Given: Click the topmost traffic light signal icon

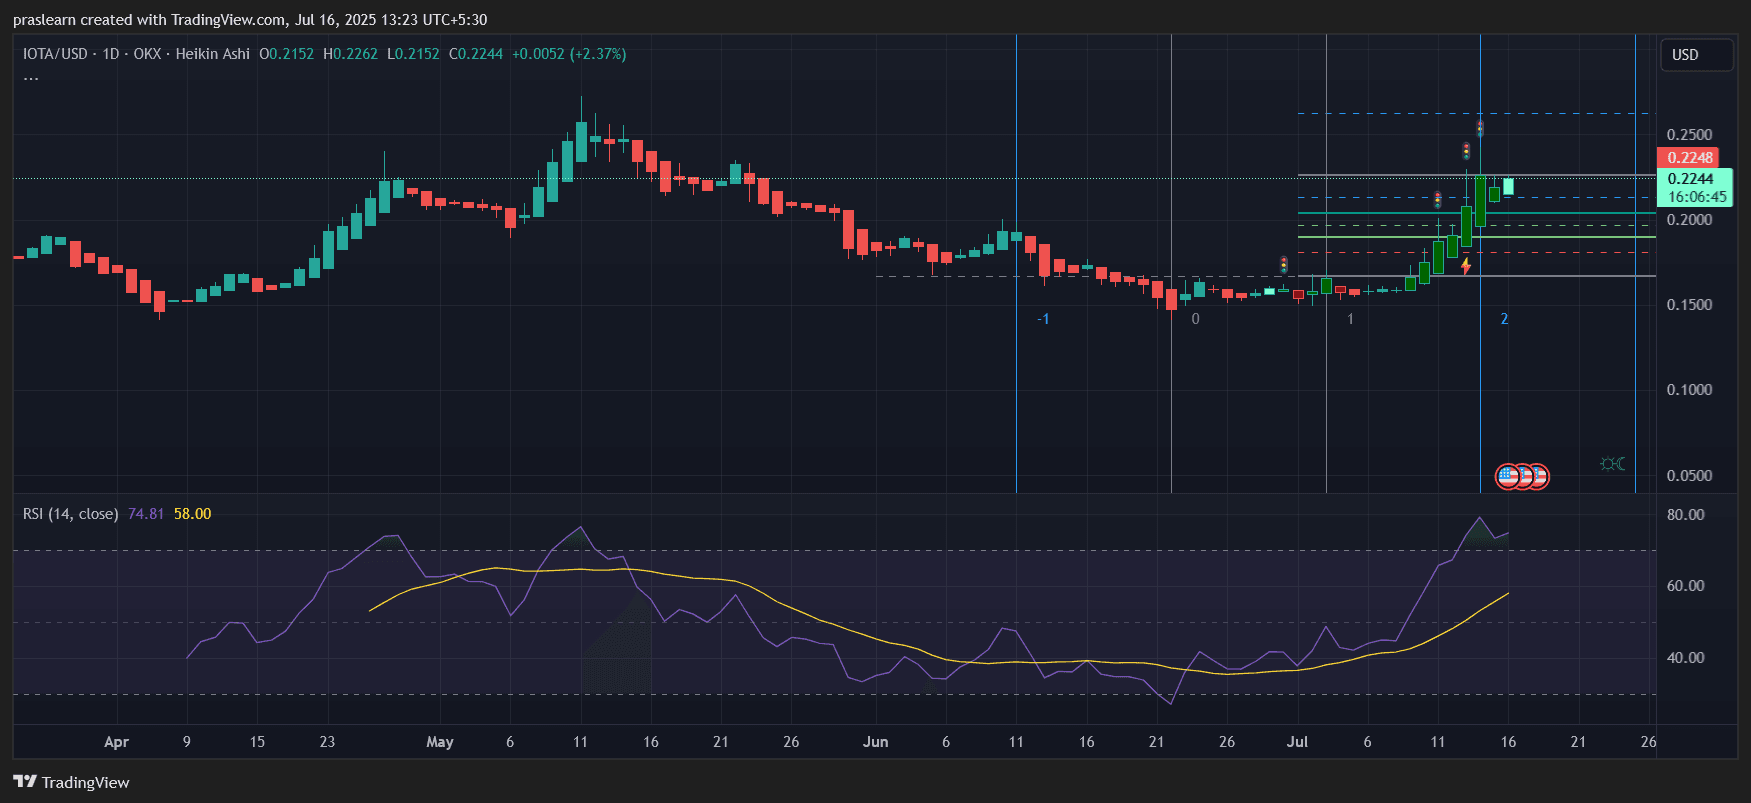Looking at the screenshot, I should coord(1480,128).
